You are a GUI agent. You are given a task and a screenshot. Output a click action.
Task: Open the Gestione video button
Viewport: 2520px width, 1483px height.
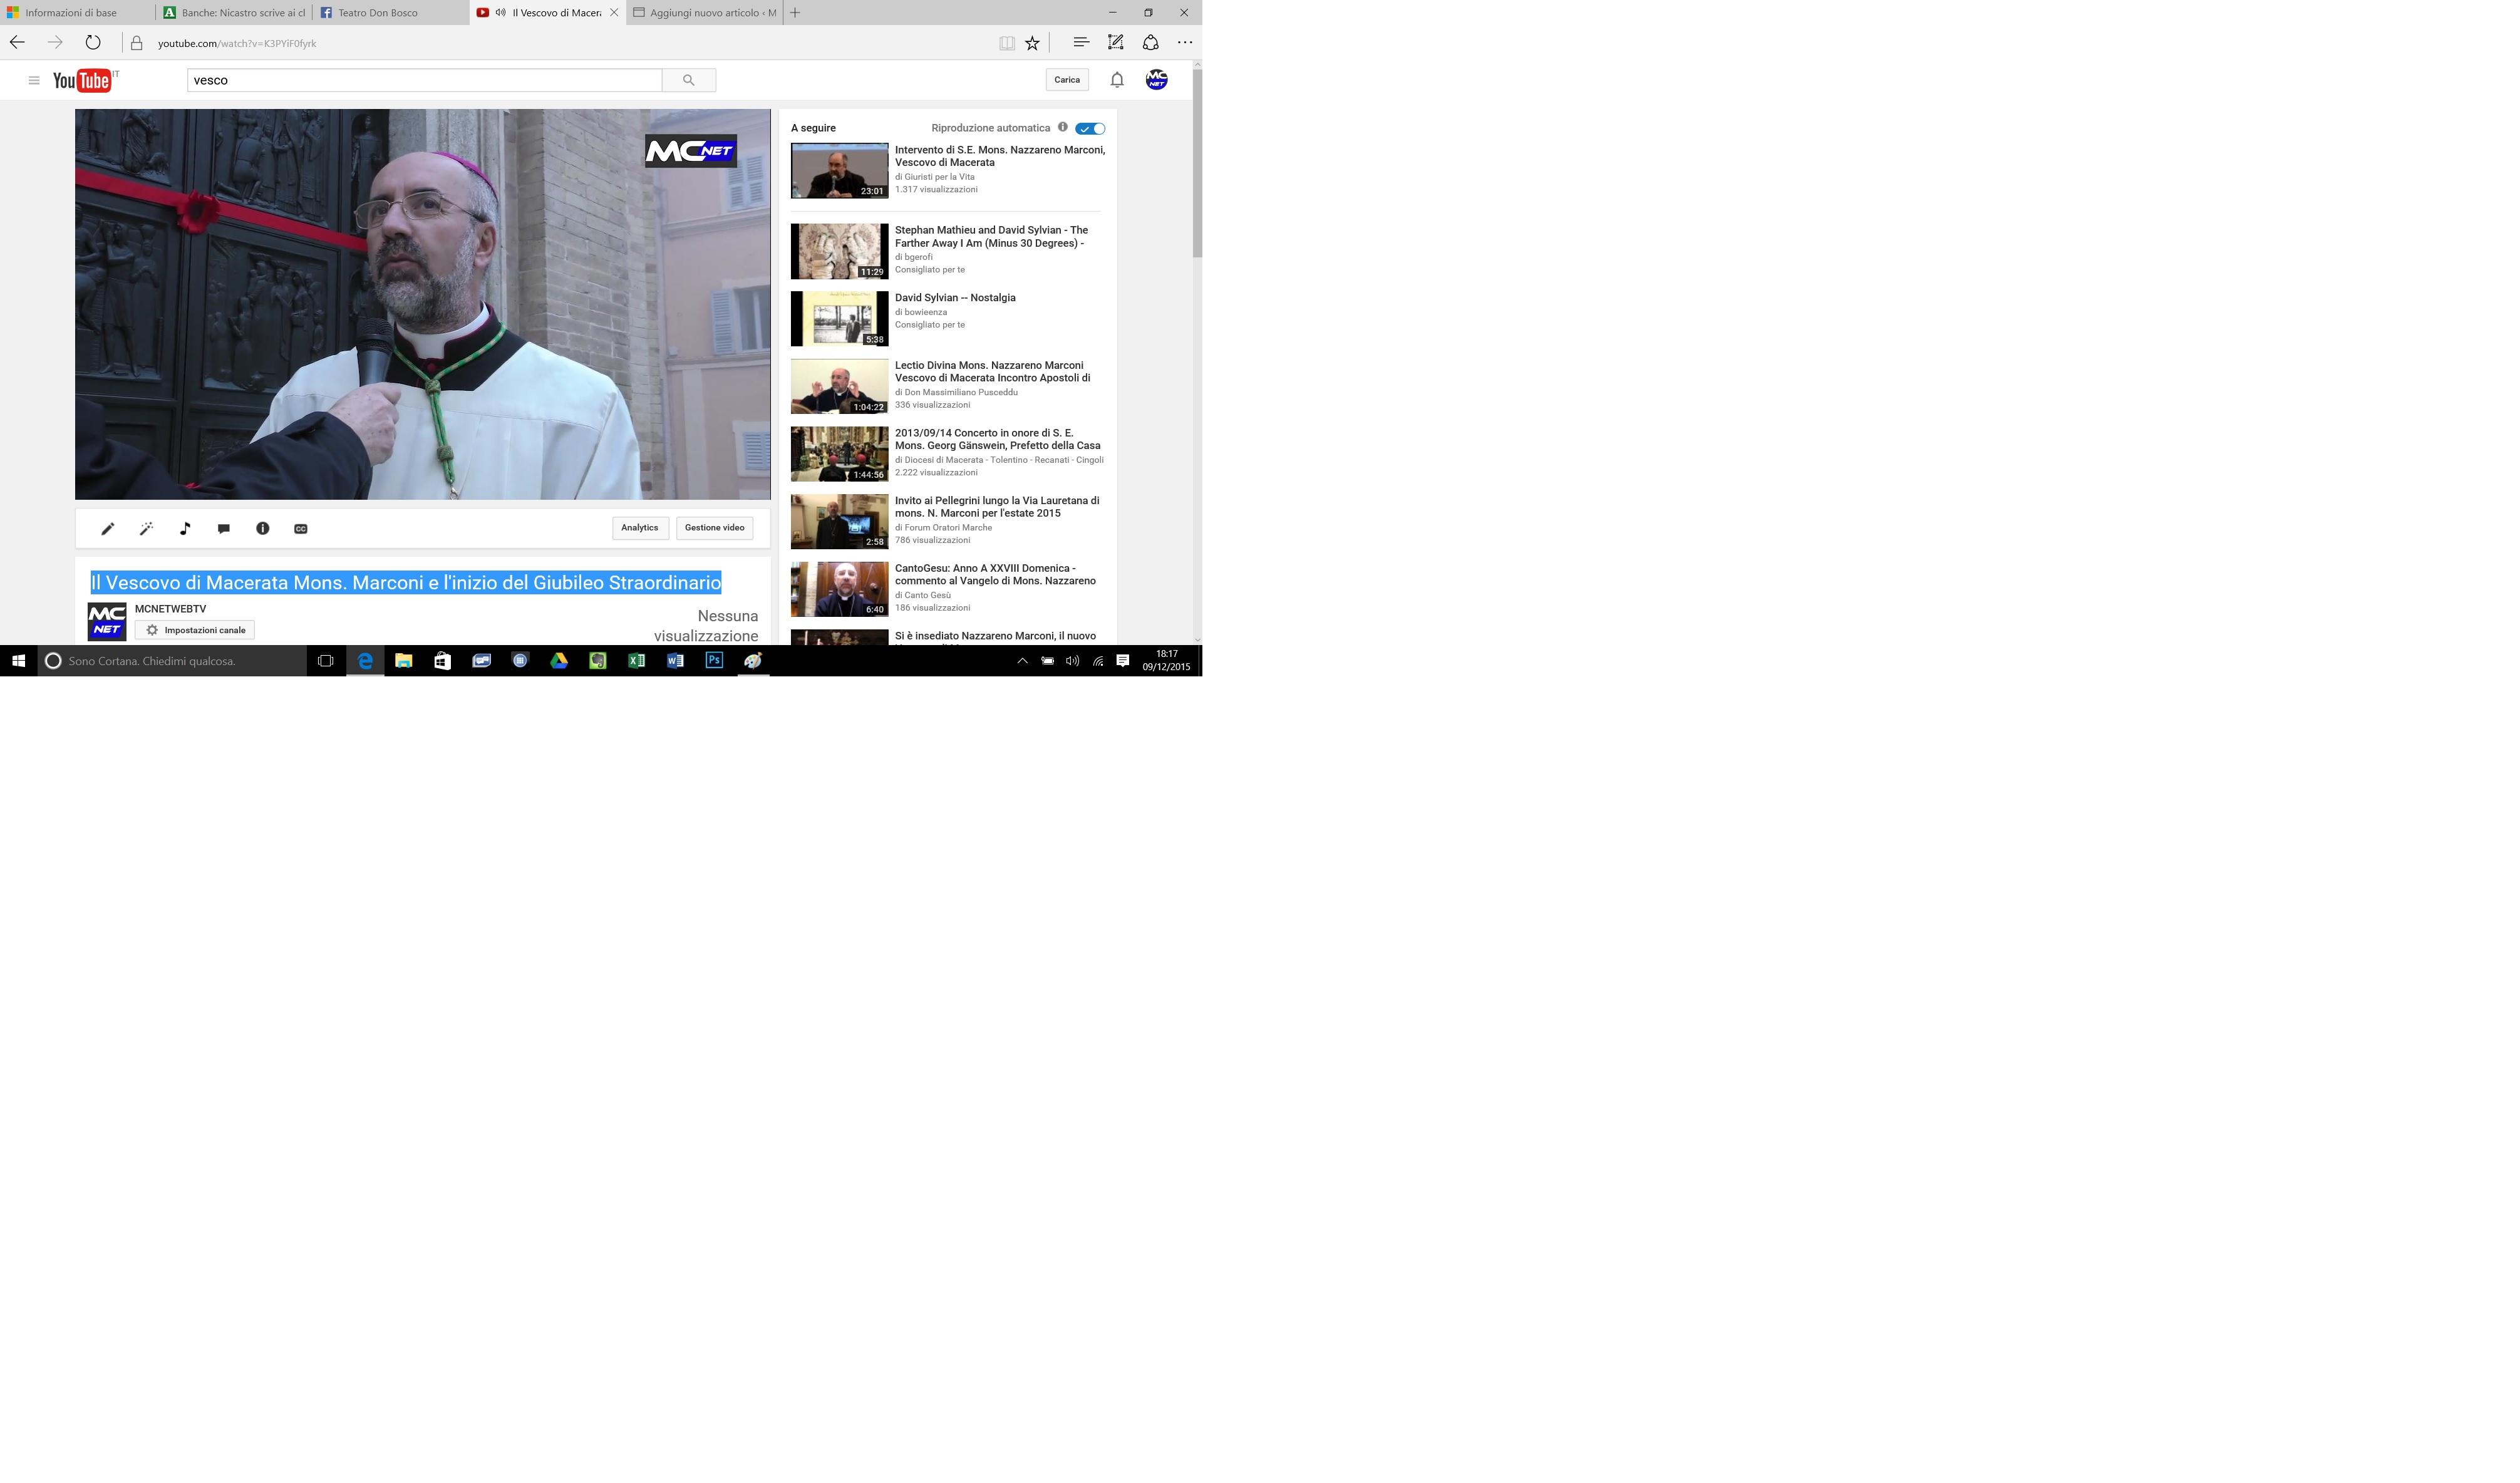(x=715, y=528)
